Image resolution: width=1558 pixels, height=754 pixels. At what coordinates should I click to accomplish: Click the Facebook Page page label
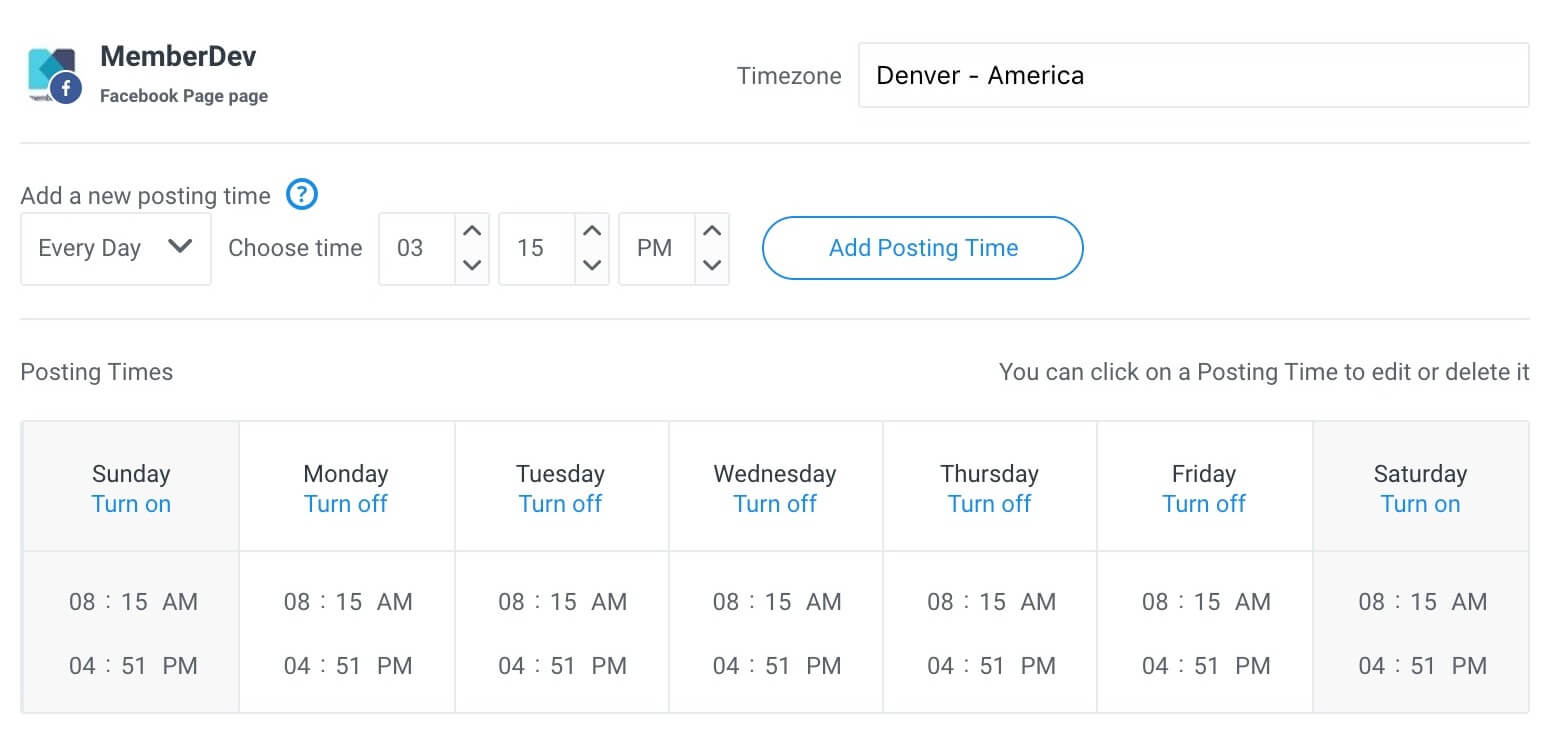[184, 96]
